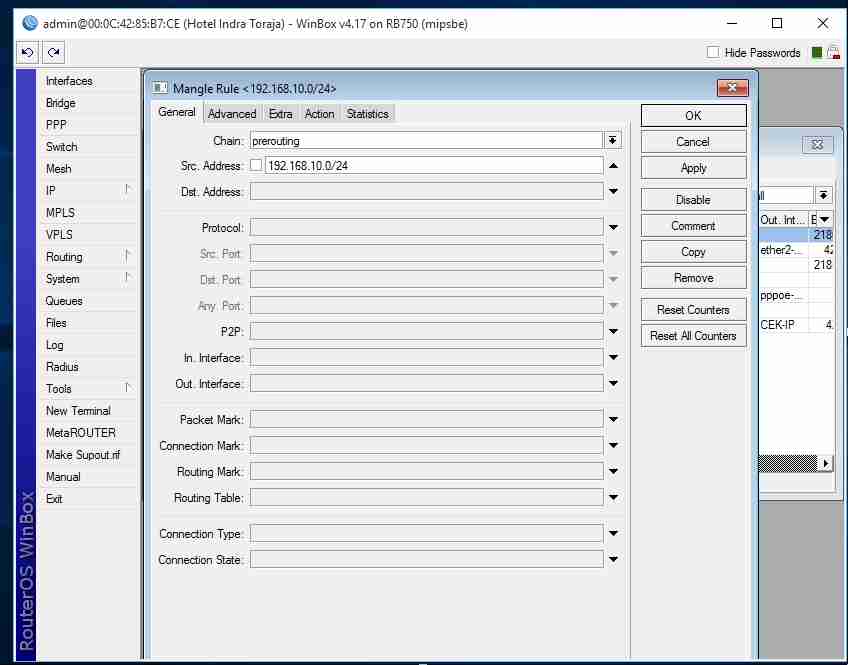Close the background window with the grey X
The height and width of the screenshot is (665, 848).
click(x=817, y=144)
